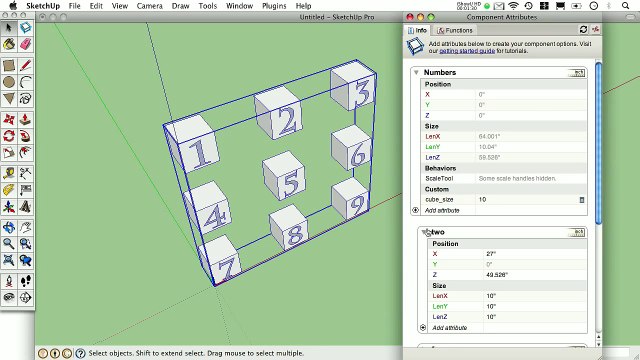The width and height of the screenshot is (640, 360).
Task: Choose the Push/Pull tool
Action: coord(25,119)
